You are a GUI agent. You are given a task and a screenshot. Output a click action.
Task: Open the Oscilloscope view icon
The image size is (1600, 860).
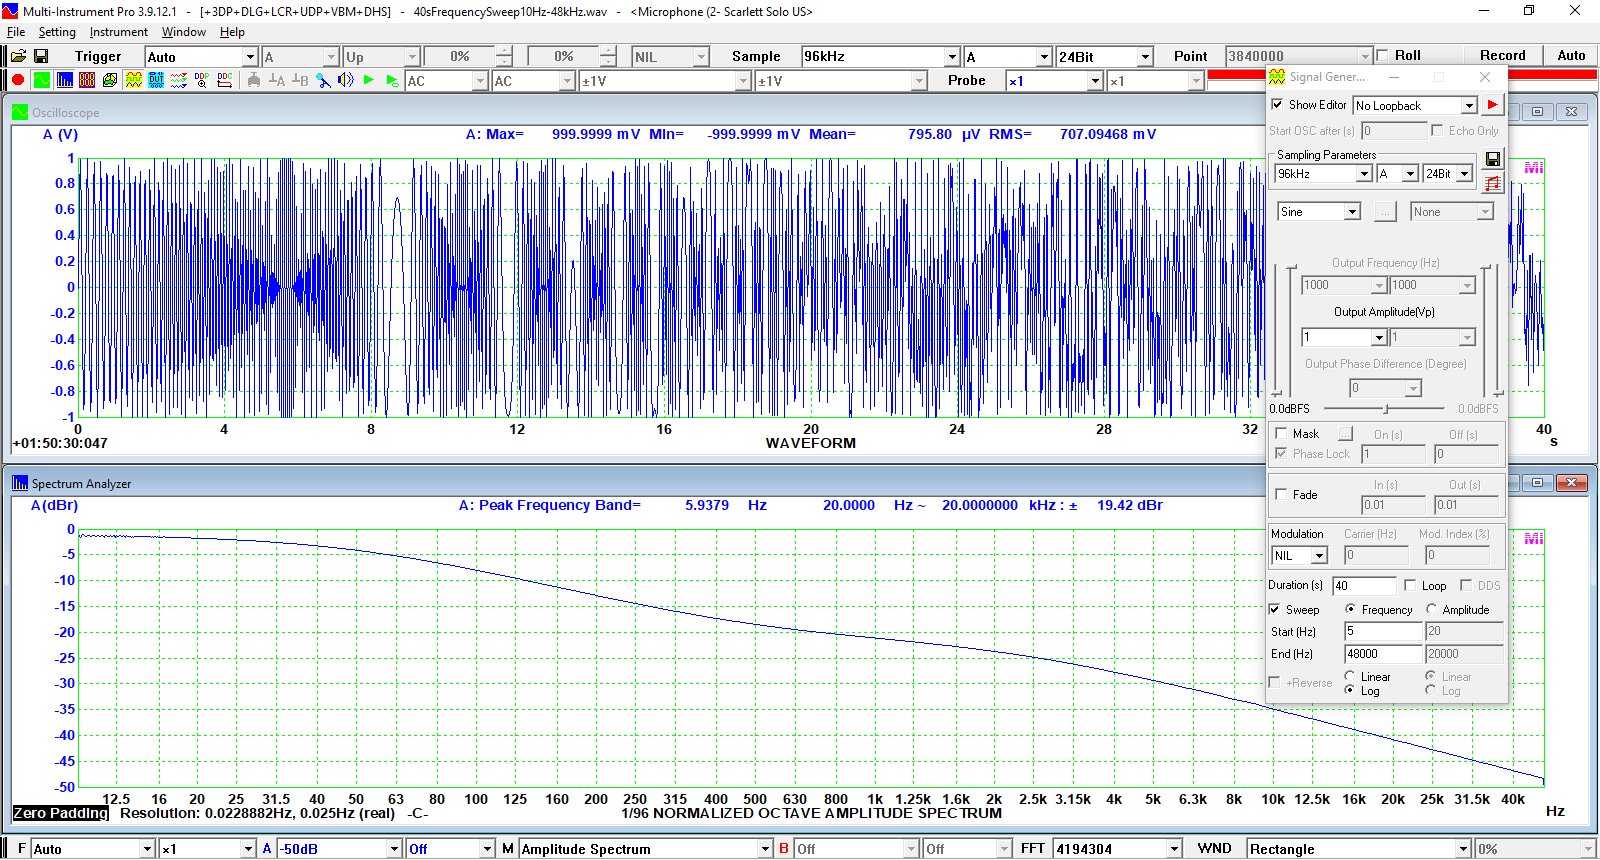pyautogui.click(x=41, y=80)
